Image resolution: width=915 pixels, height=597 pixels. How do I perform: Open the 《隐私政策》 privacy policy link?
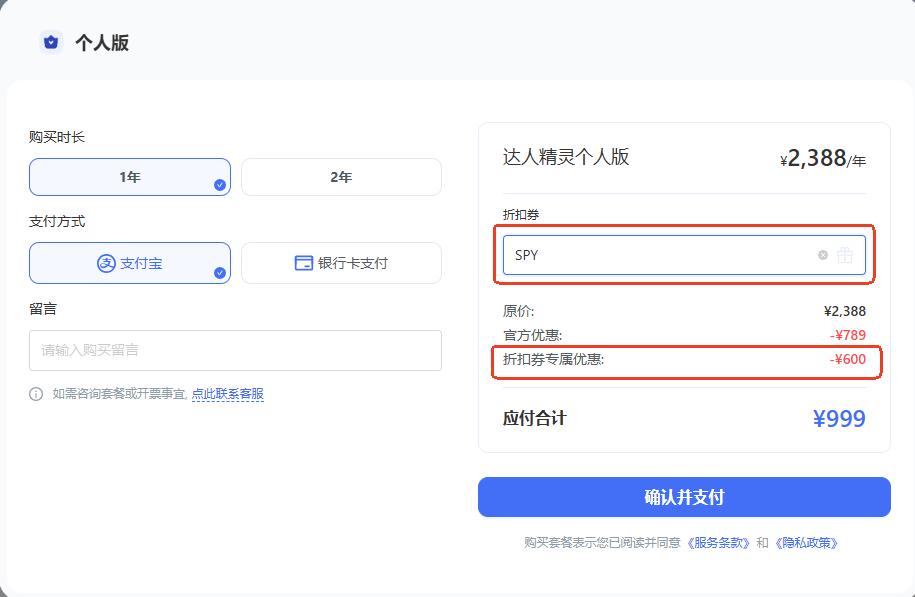(x=809, y=541)
